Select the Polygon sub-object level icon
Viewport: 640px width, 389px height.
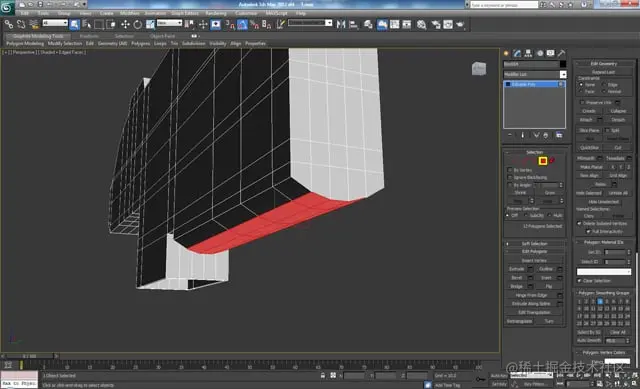(x=543, y=161)
